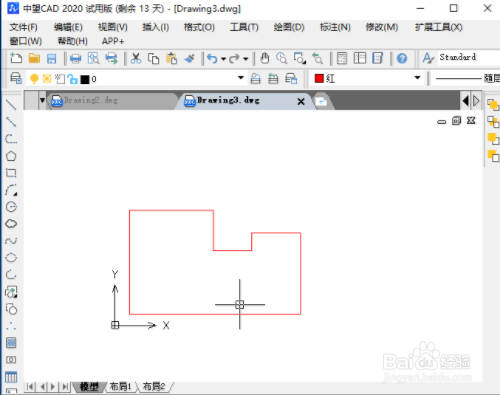Open the 绘图(D) menu

[x=289, y=27]
